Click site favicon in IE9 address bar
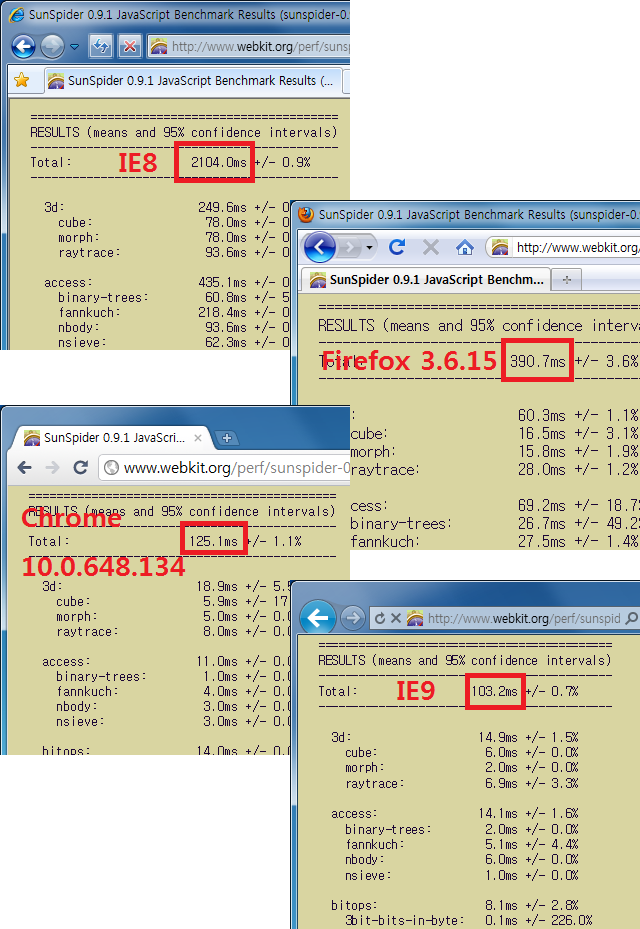This screenshot has height=929, width=640. (415, 619)
